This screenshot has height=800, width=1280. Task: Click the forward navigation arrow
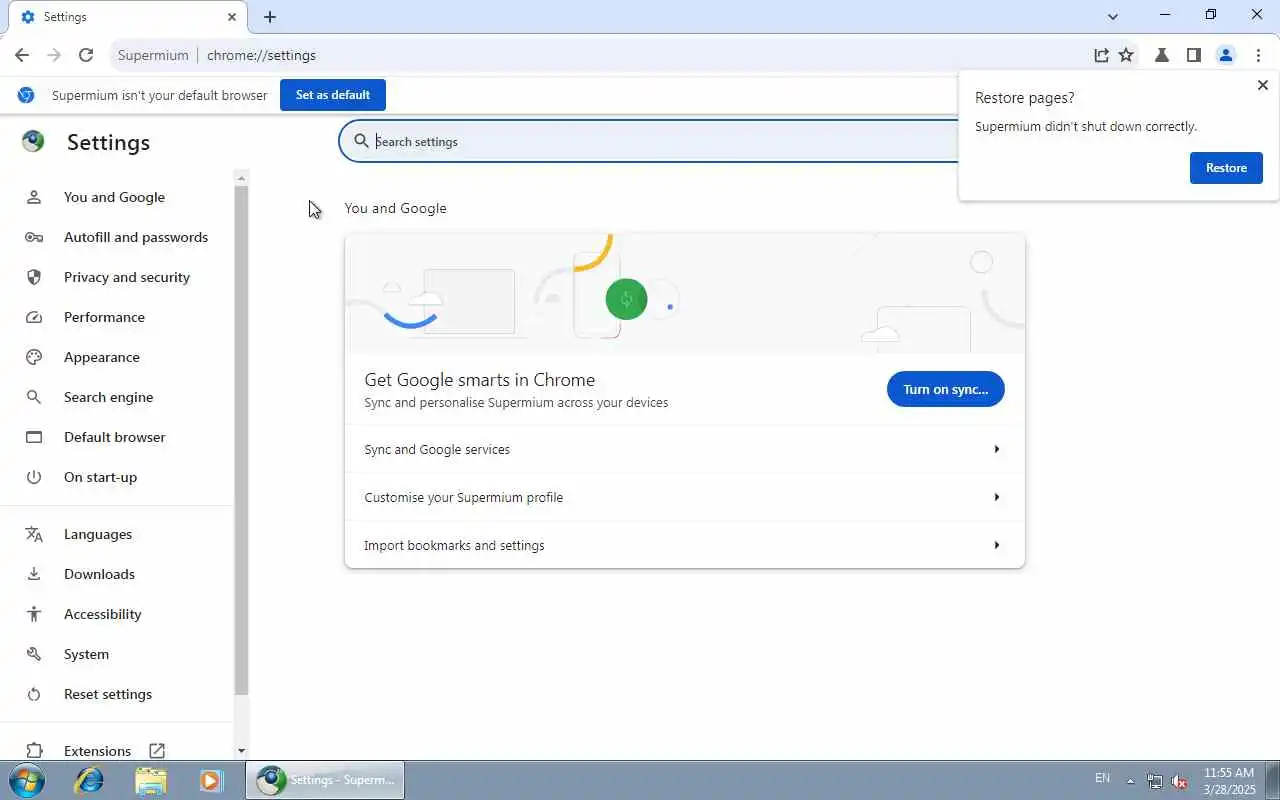point(54,55)
